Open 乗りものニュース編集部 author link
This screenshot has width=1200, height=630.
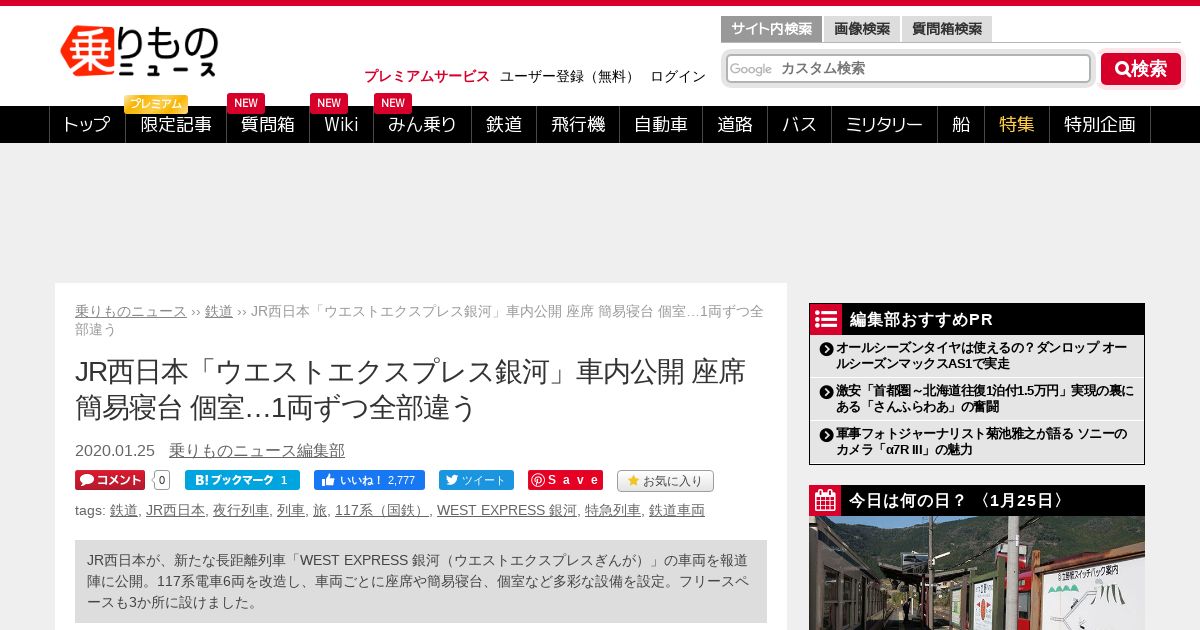click(x=257, y=451)
